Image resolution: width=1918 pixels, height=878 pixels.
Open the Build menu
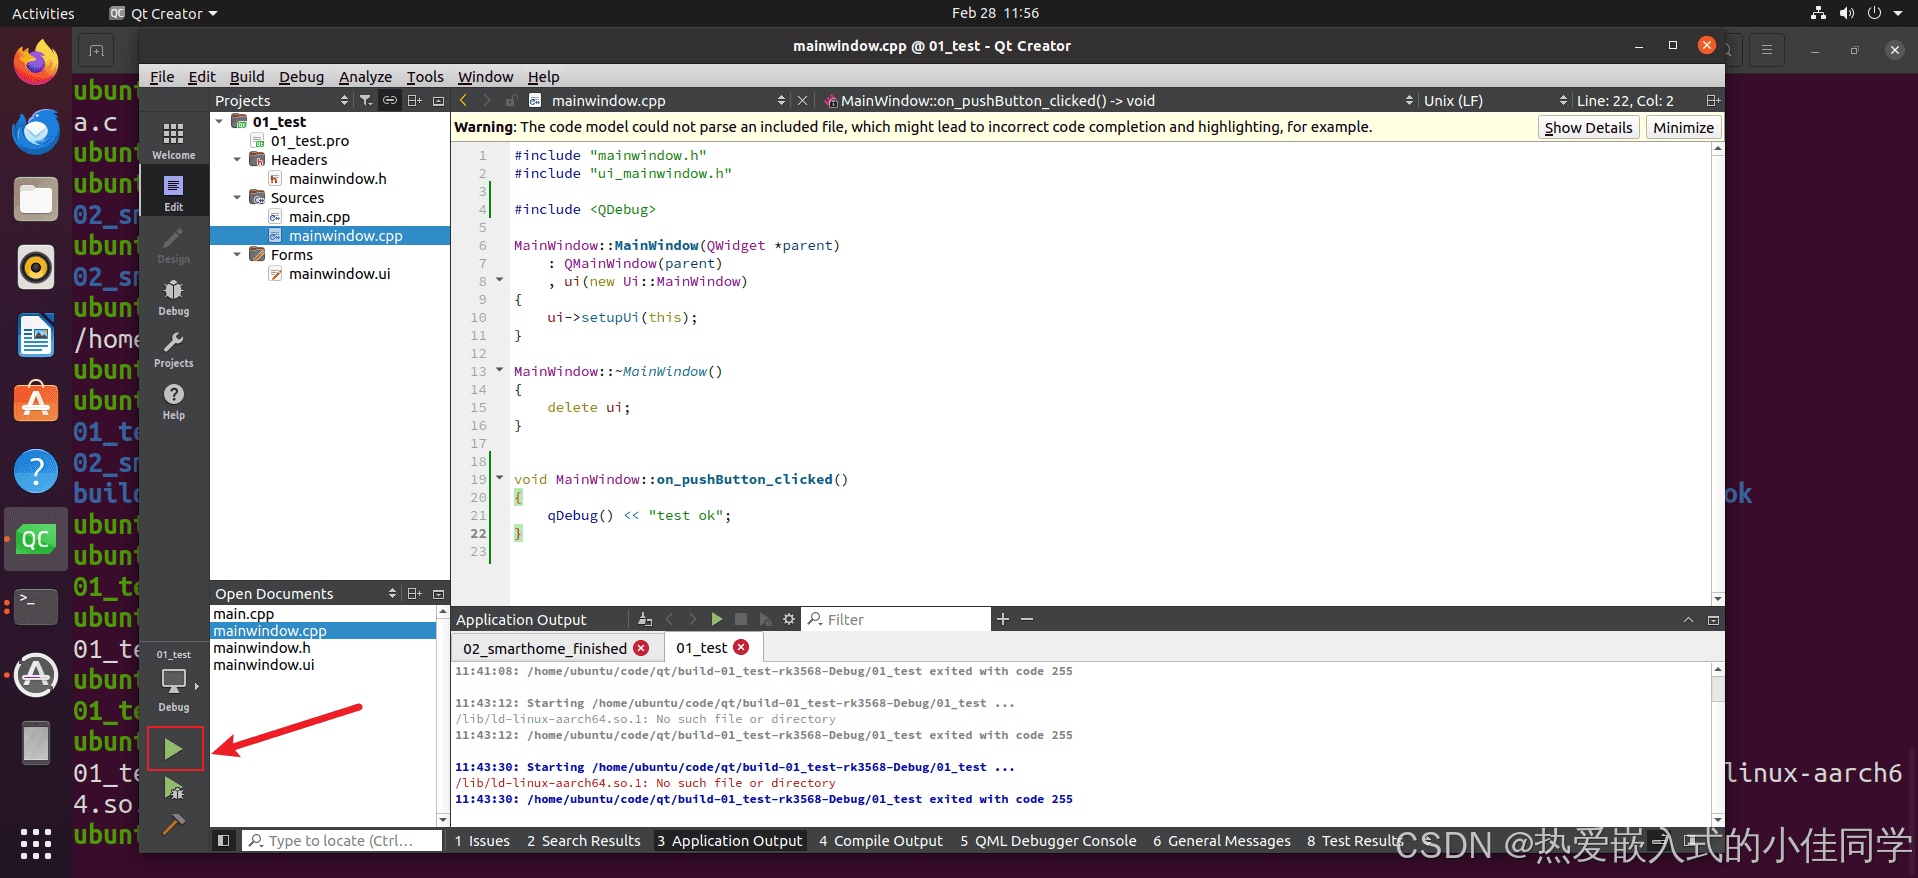point(247,77)
